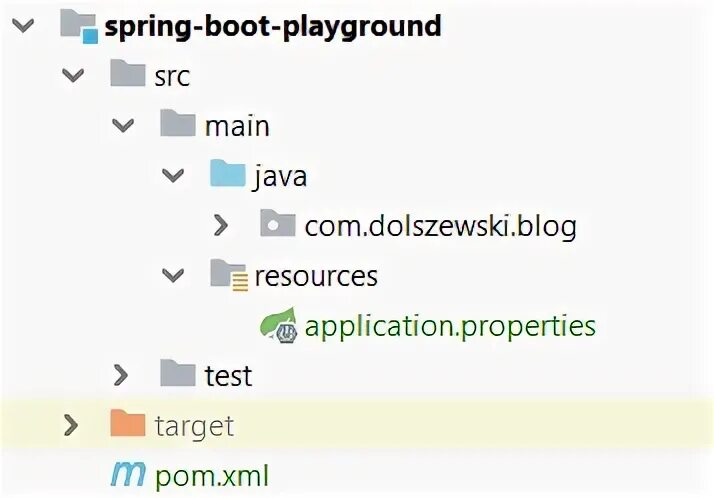The image size is (714, 498).
Task: Click the main folder icon
Action: pos(178,124)
